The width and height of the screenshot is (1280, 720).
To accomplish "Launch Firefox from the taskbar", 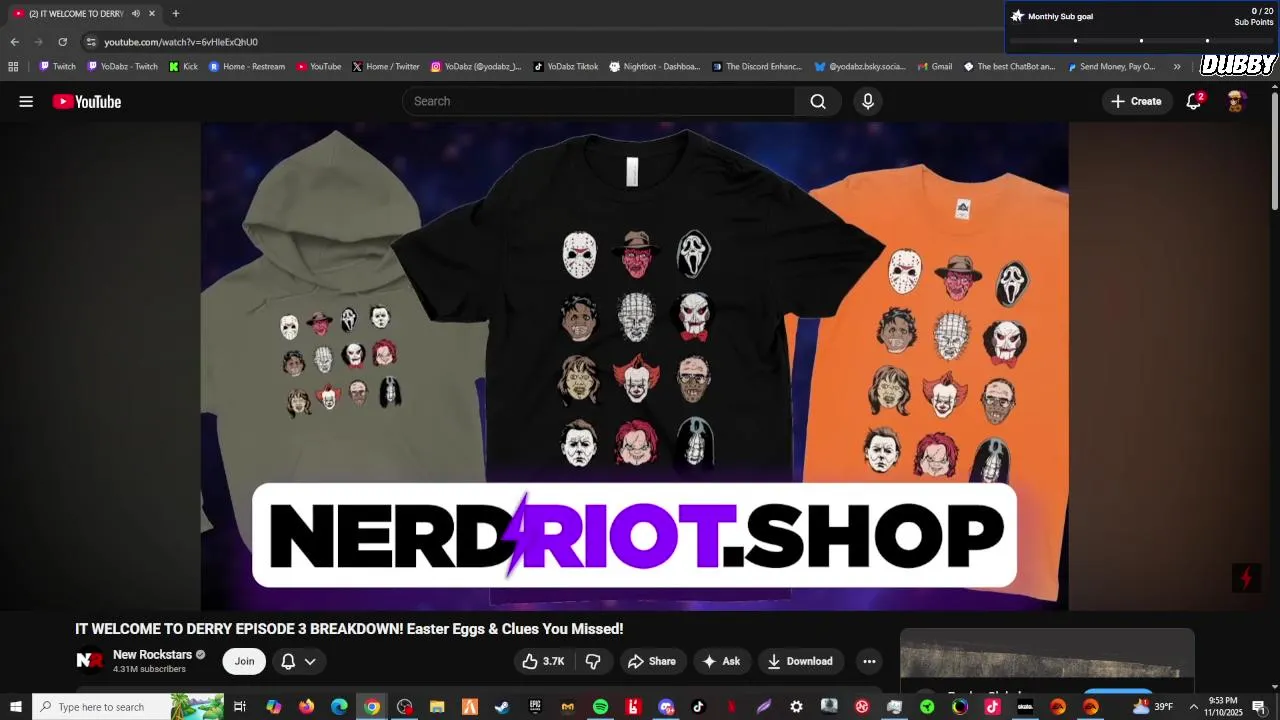I will click(x=306, y=707).
